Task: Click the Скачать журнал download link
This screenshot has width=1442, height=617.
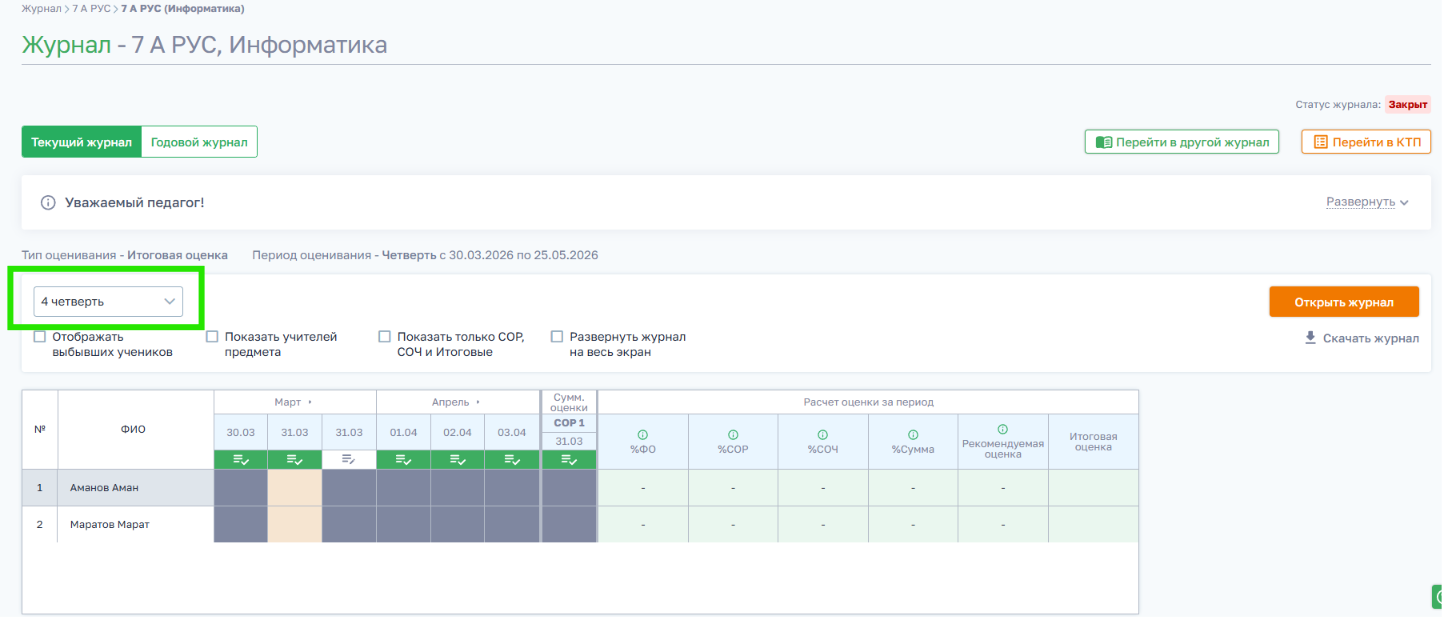Action: point(1361,338)
